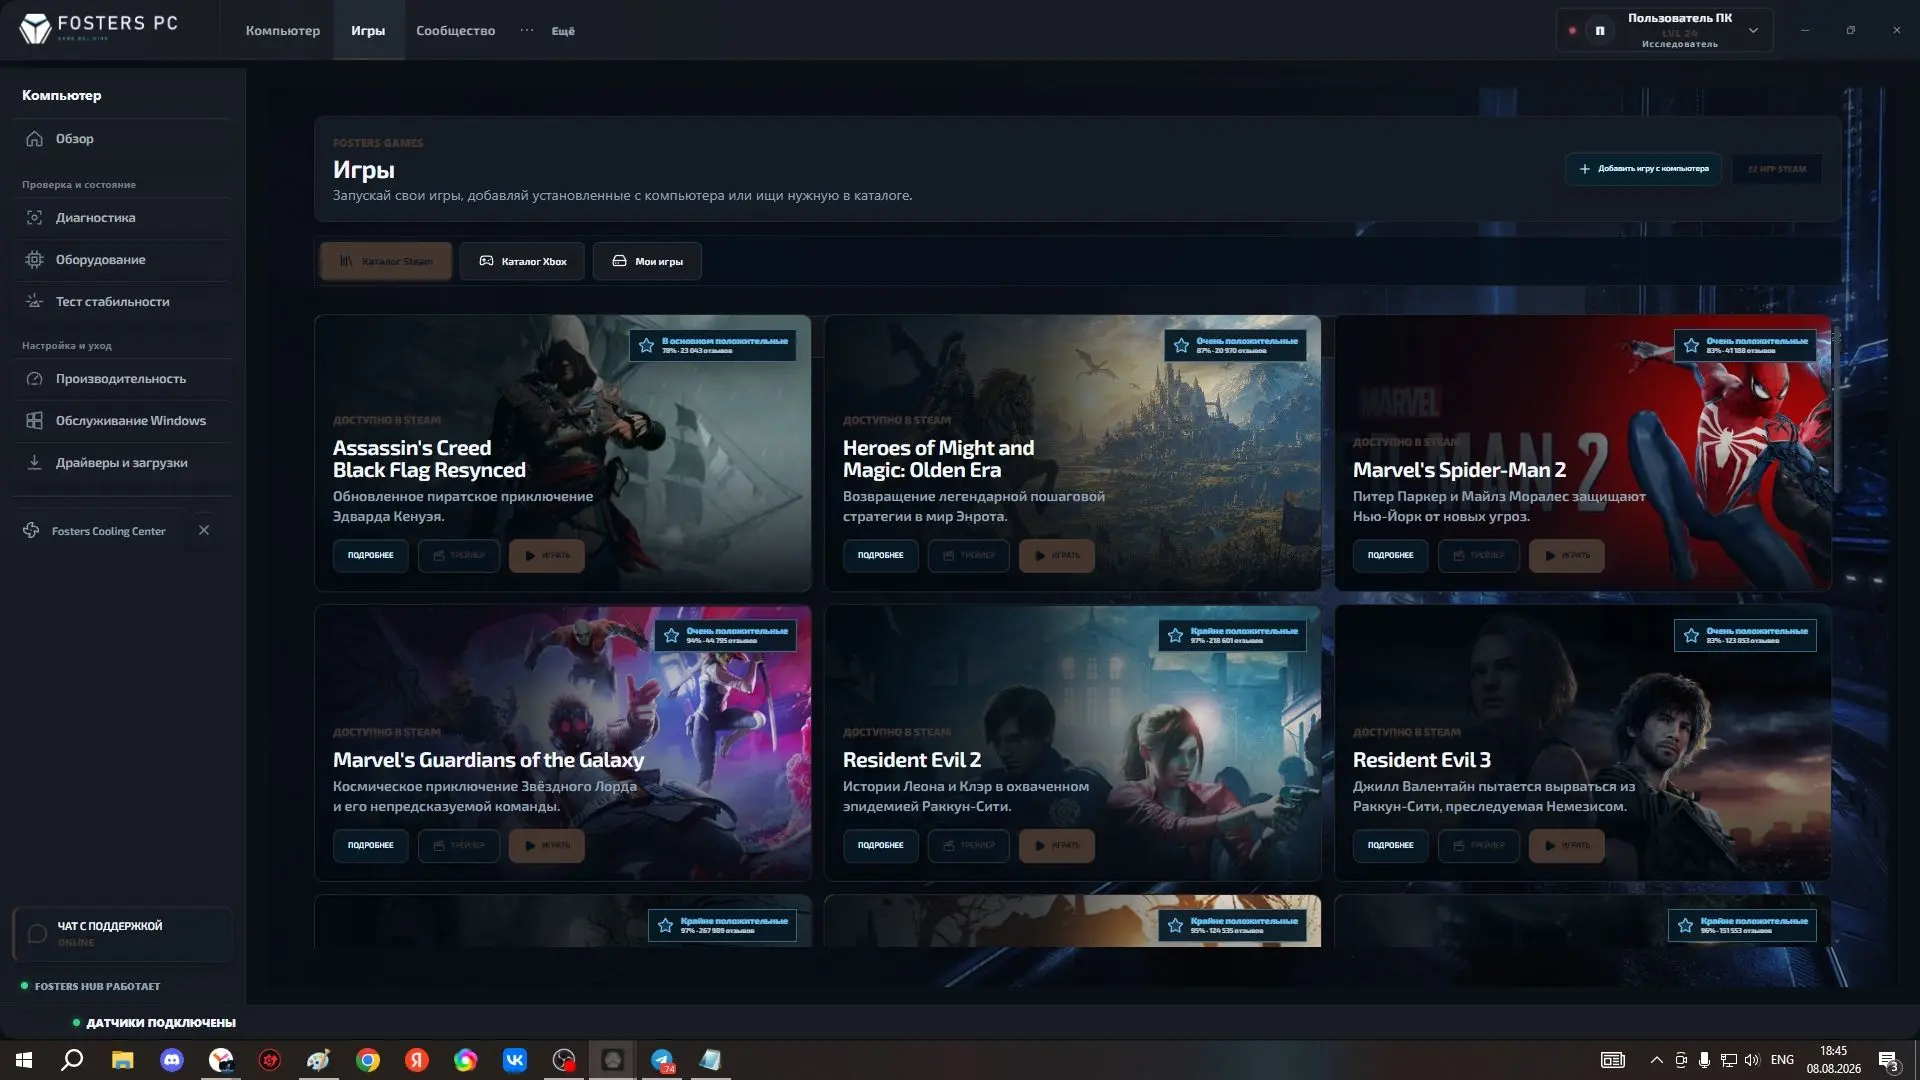This screenshot has height=1080, width=1920.
Task: Click the star icon on Assassin's Creed rating
Action: pyautogui.click(x=646, y=345)
